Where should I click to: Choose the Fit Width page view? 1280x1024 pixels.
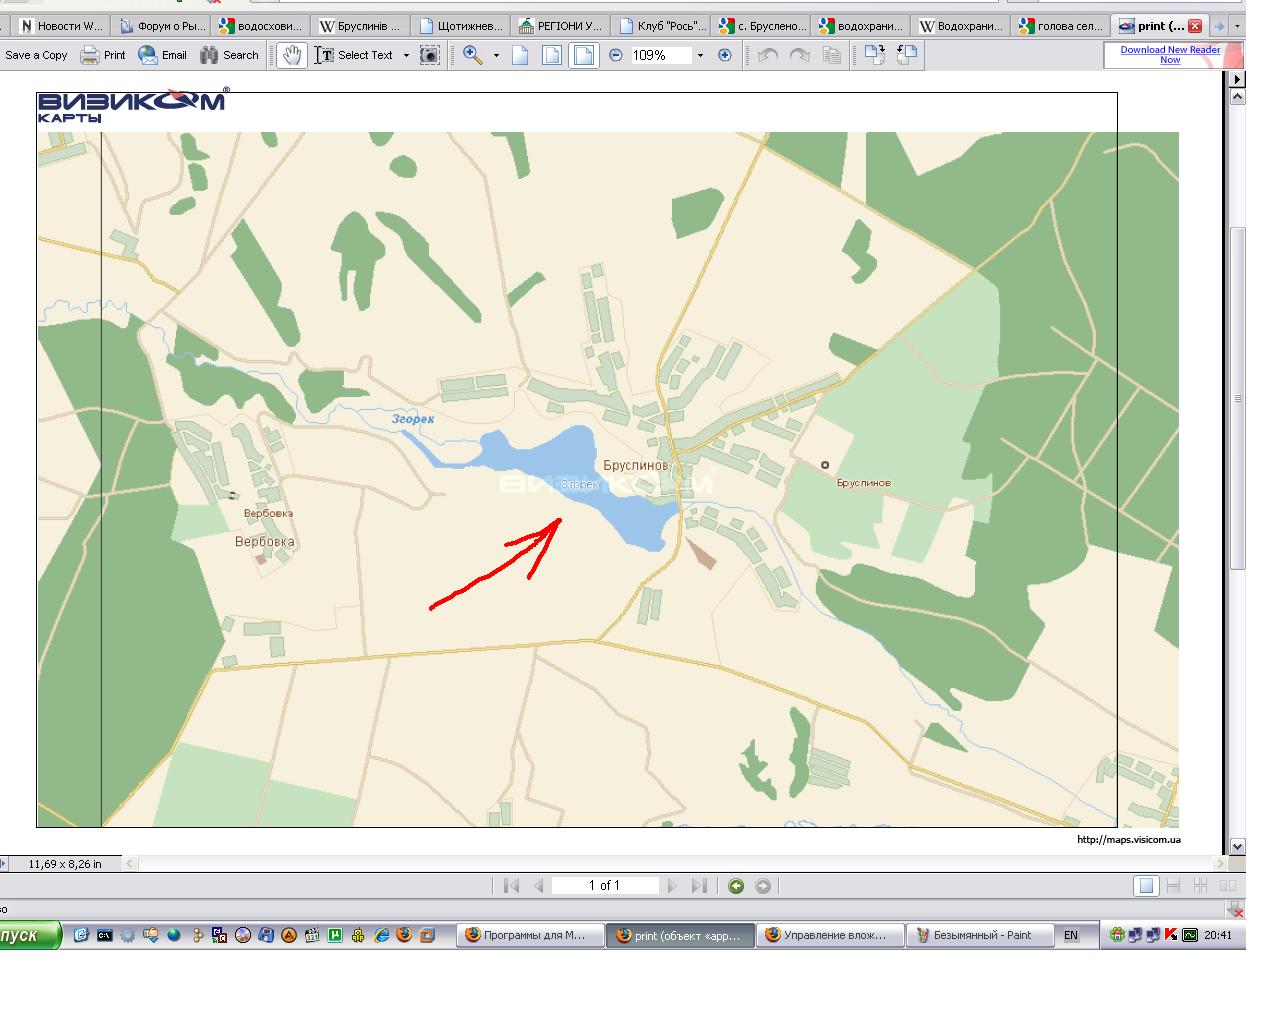[x=584, y=56]
